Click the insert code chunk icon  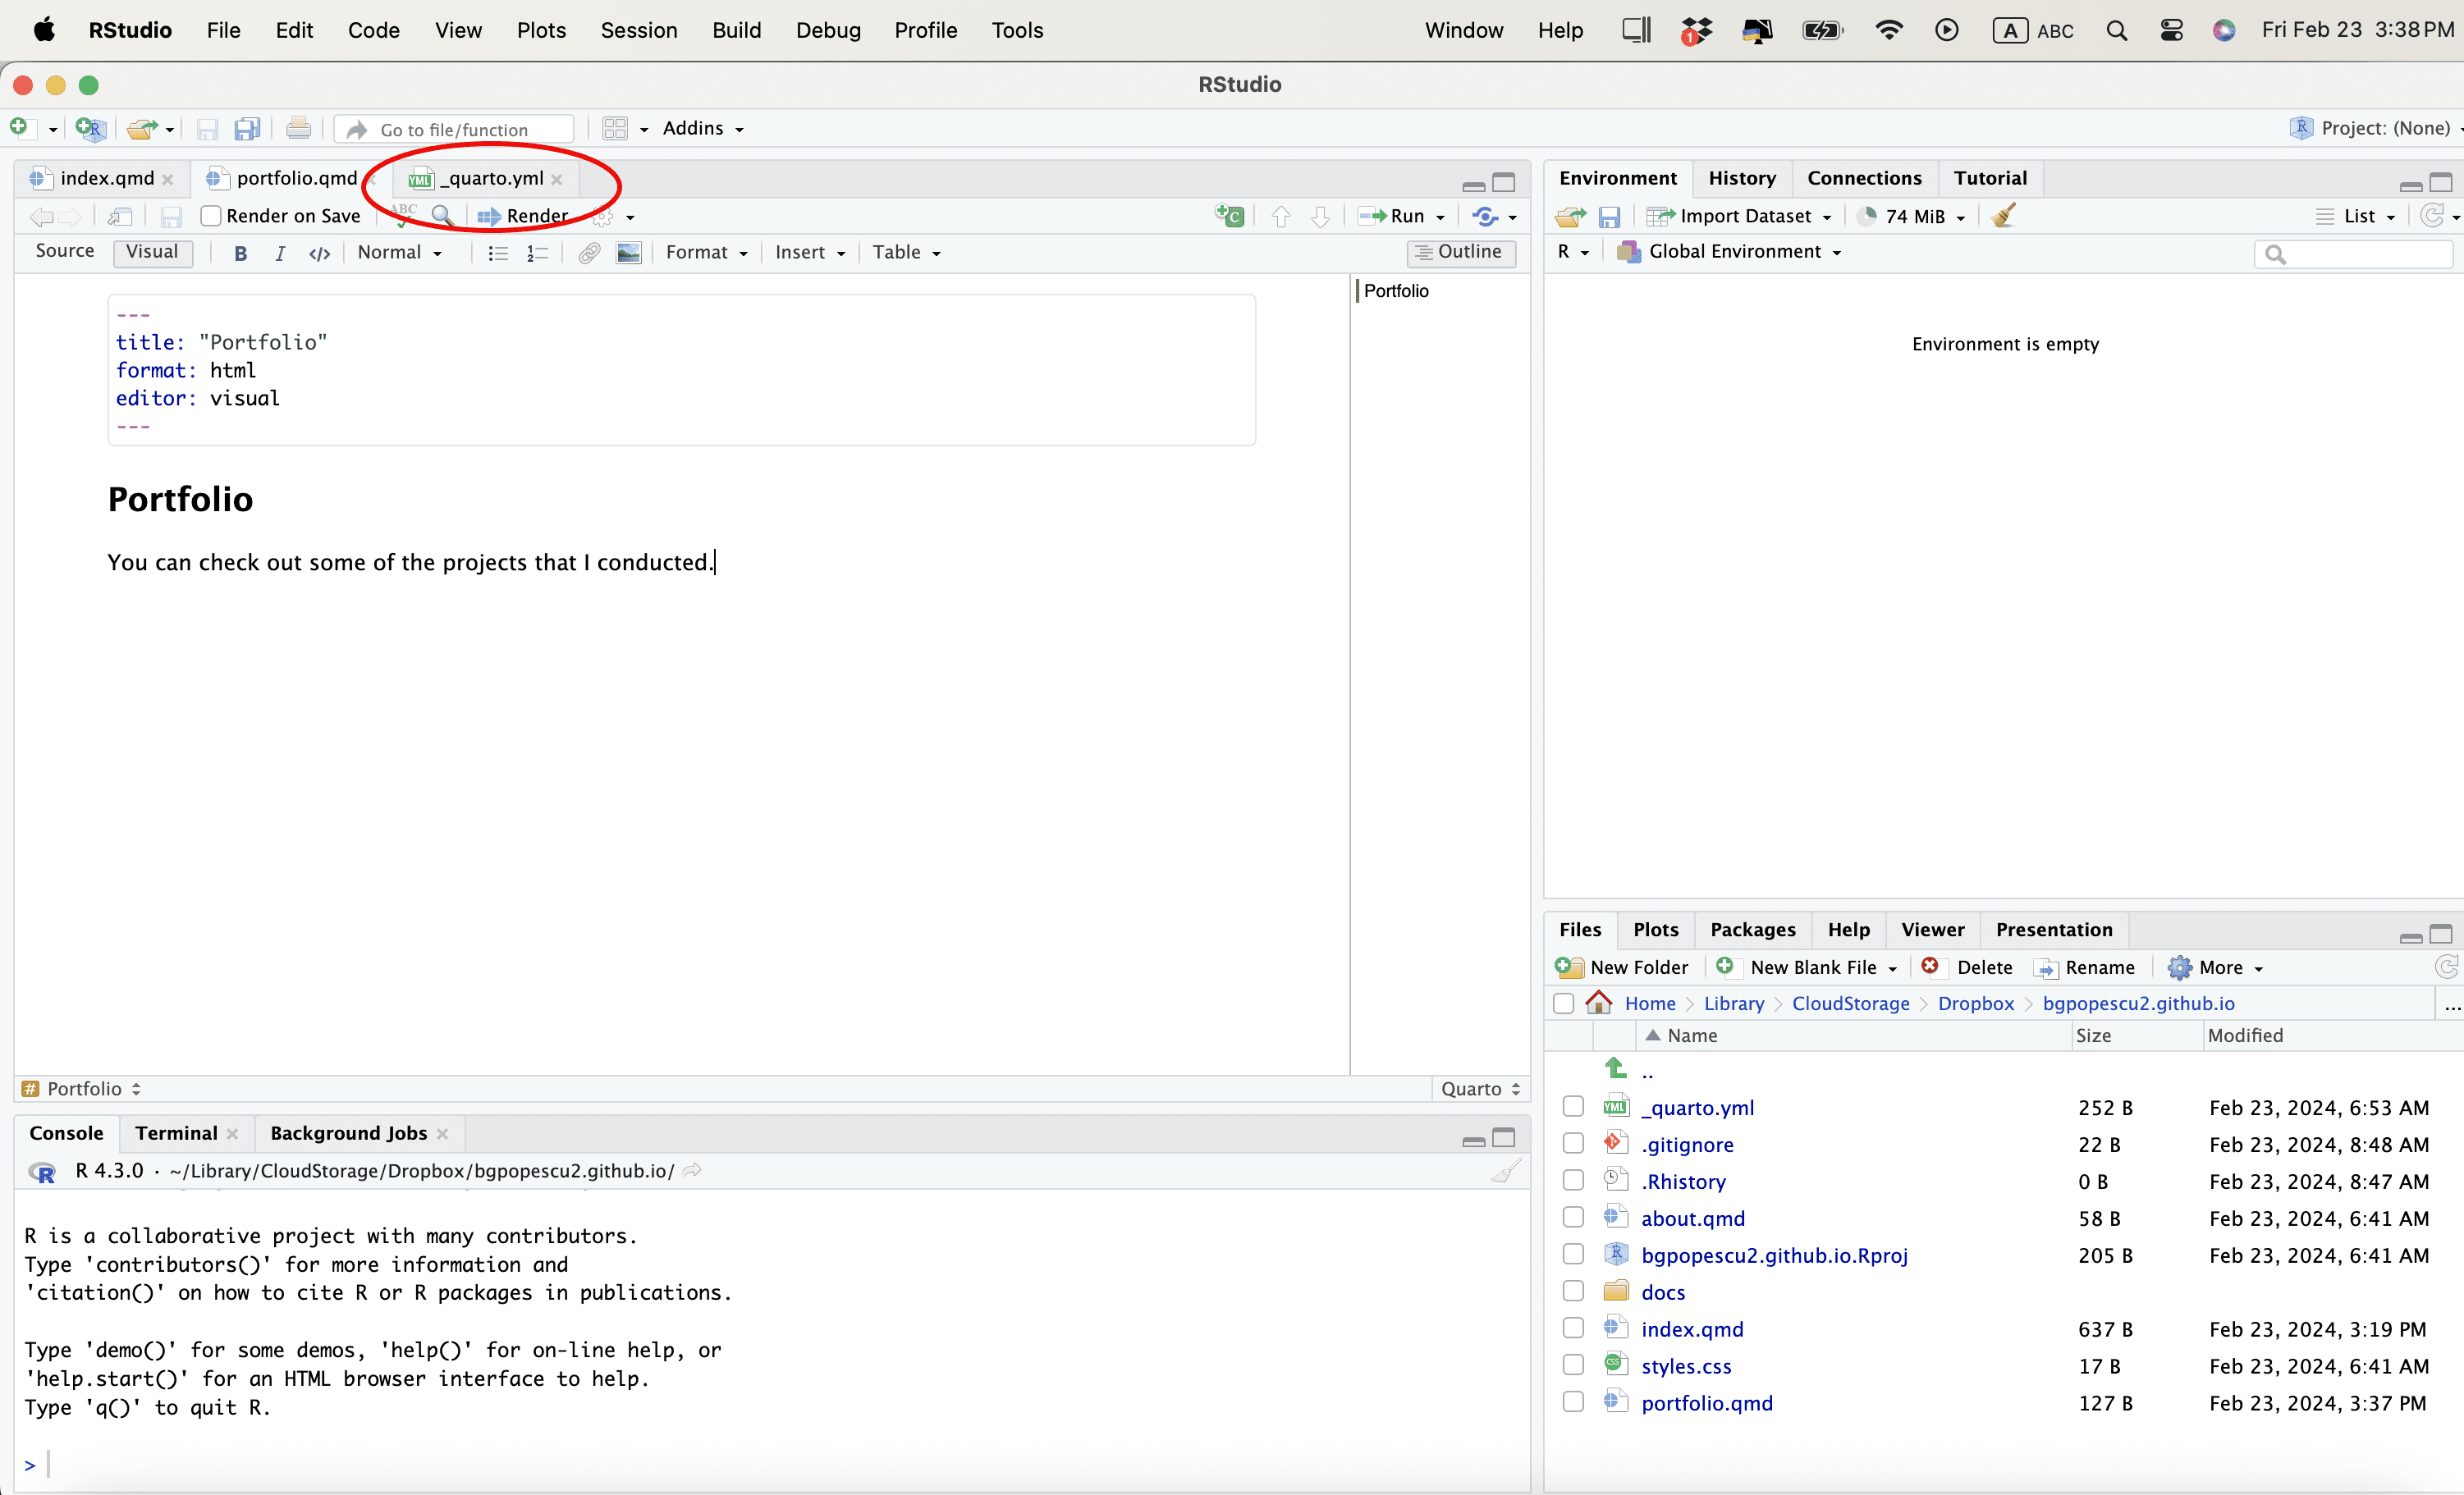click(1229, 216)
